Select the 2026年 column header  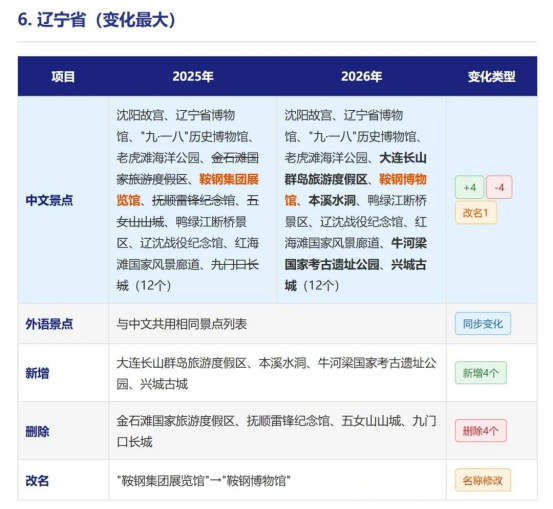tap(361, 77)
